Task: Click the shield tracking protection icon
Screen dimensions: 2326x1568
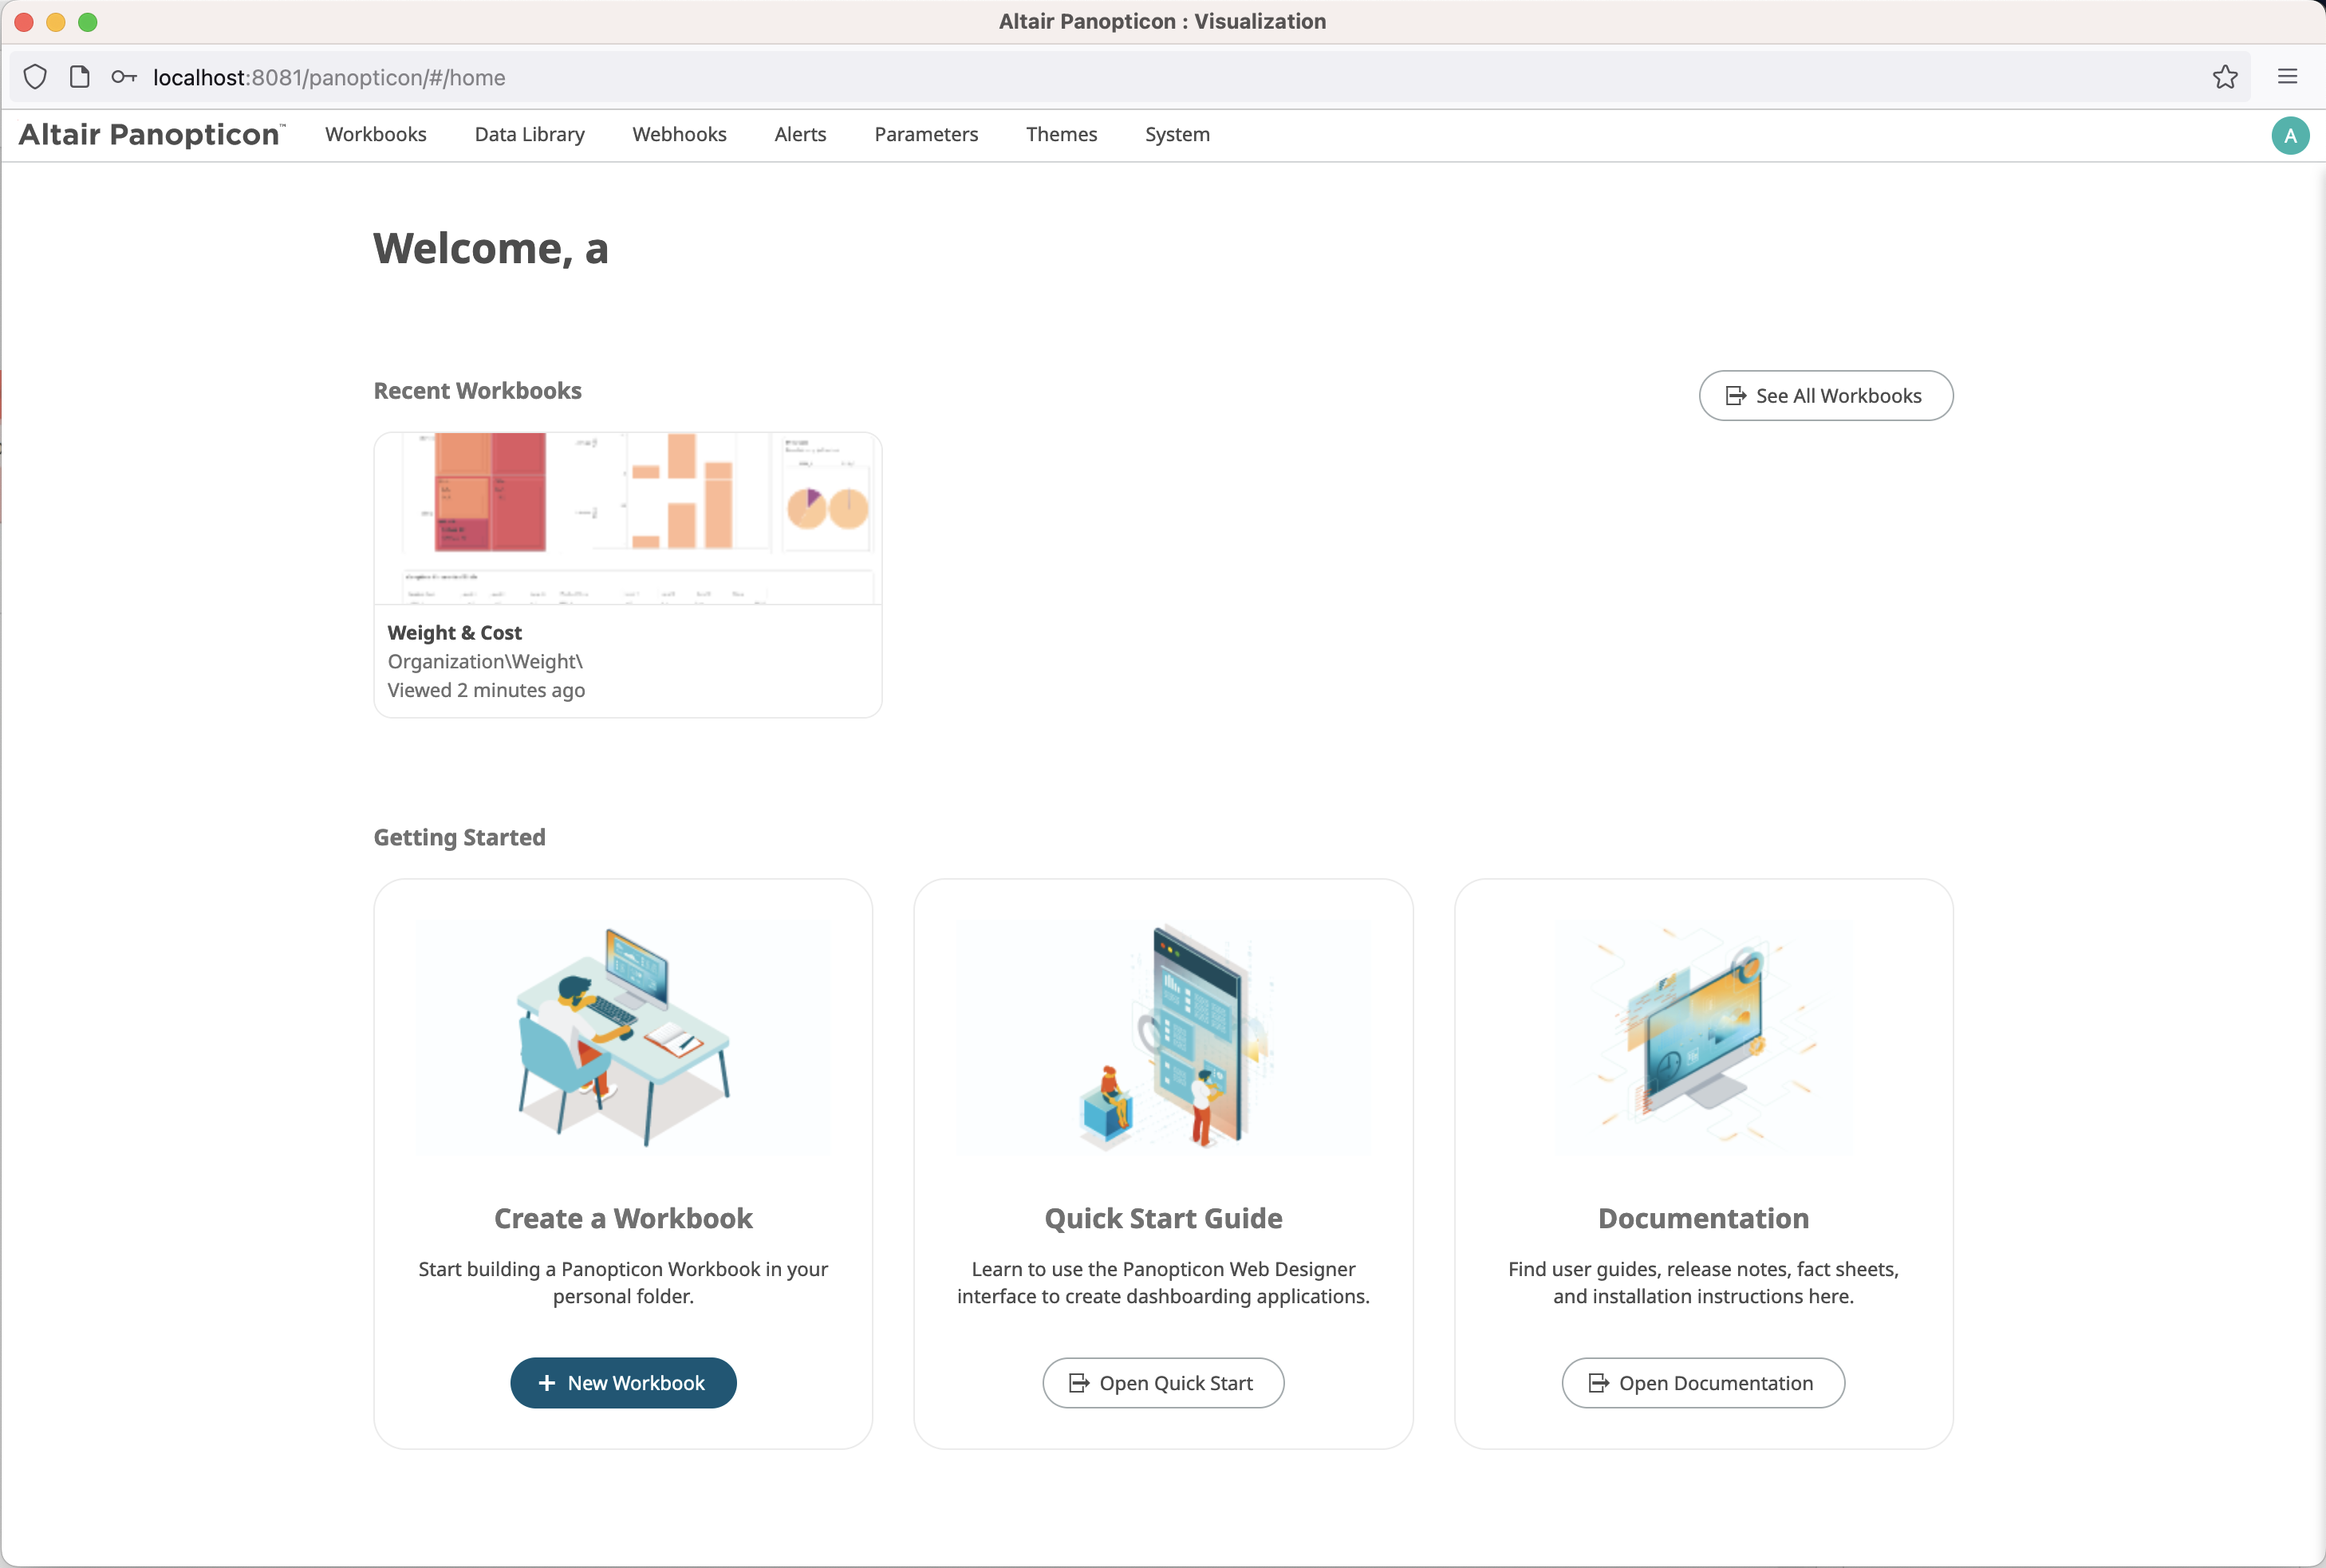Action: [x=35, y=77]
